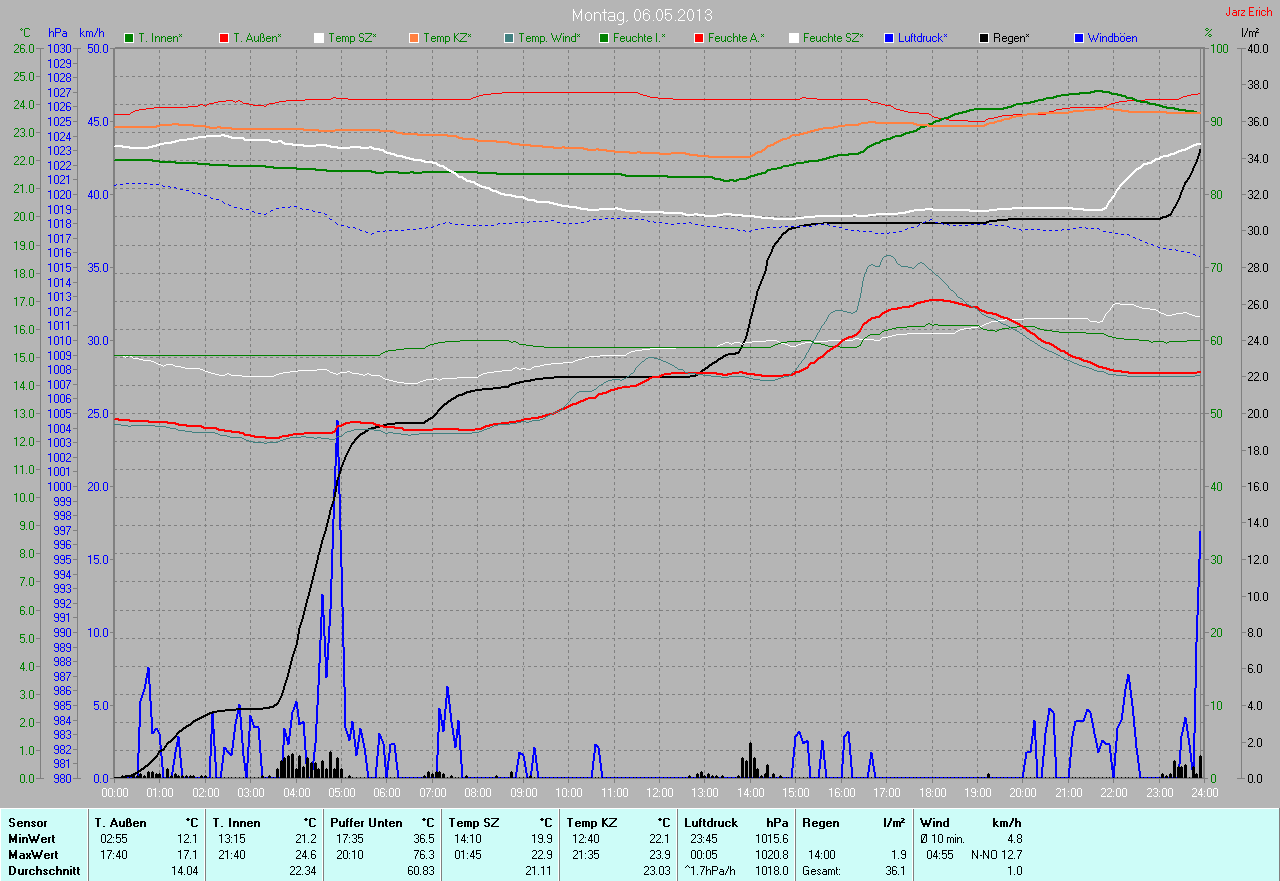Click the 'Sensor' table header
Screen dimensions: 1280x881
click(27, 823)
